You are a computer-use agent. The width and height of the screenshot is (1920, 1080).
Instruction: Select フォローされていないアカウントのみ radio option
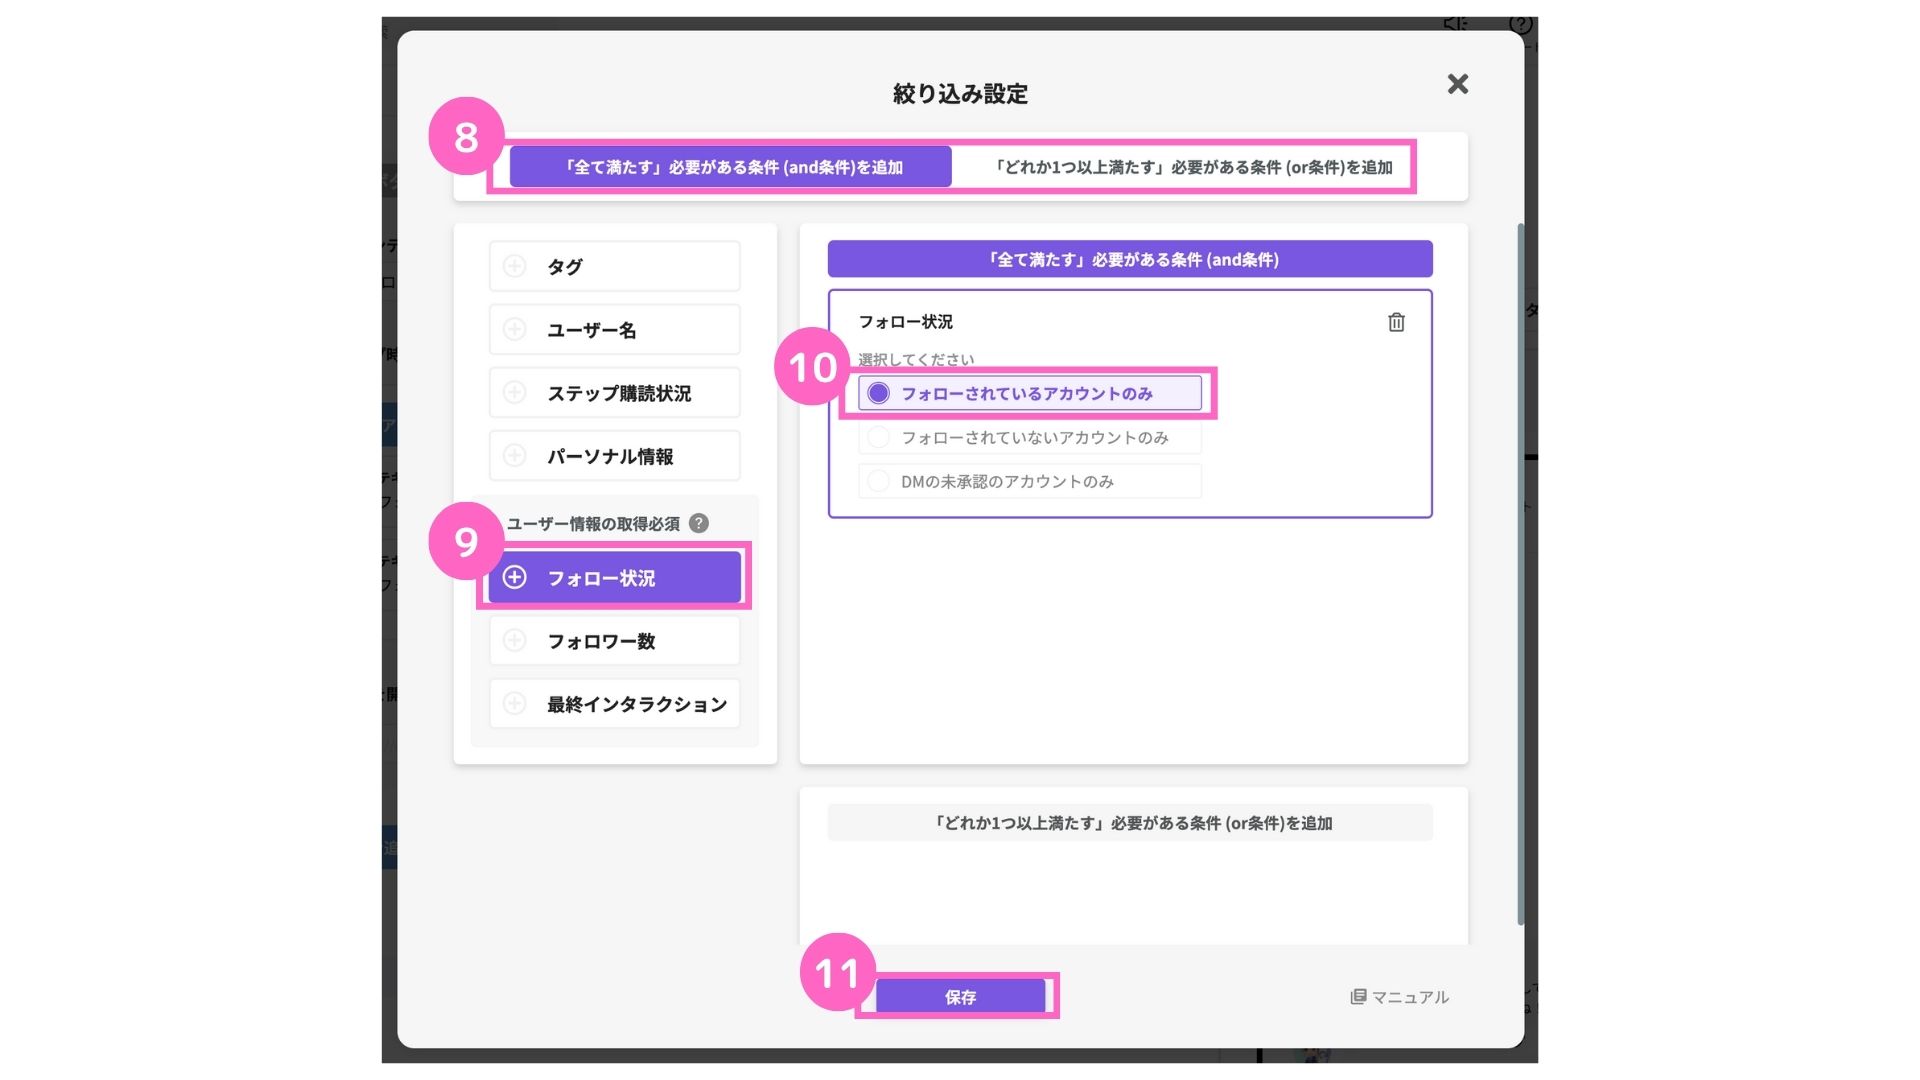879,437
